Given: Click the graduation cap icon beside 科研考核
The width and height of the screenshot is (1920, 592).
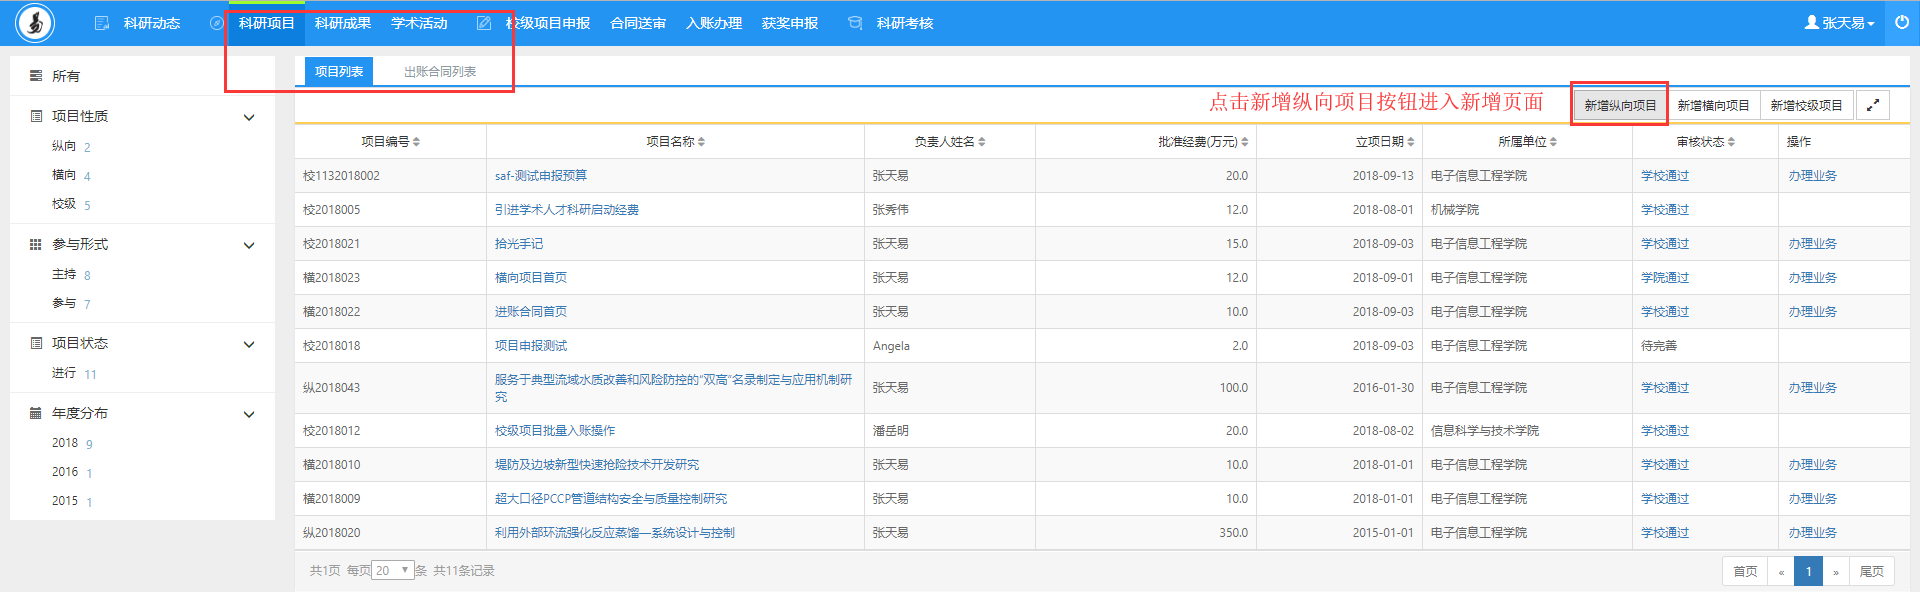Looking at the screenshot, I should pos(855,23).
